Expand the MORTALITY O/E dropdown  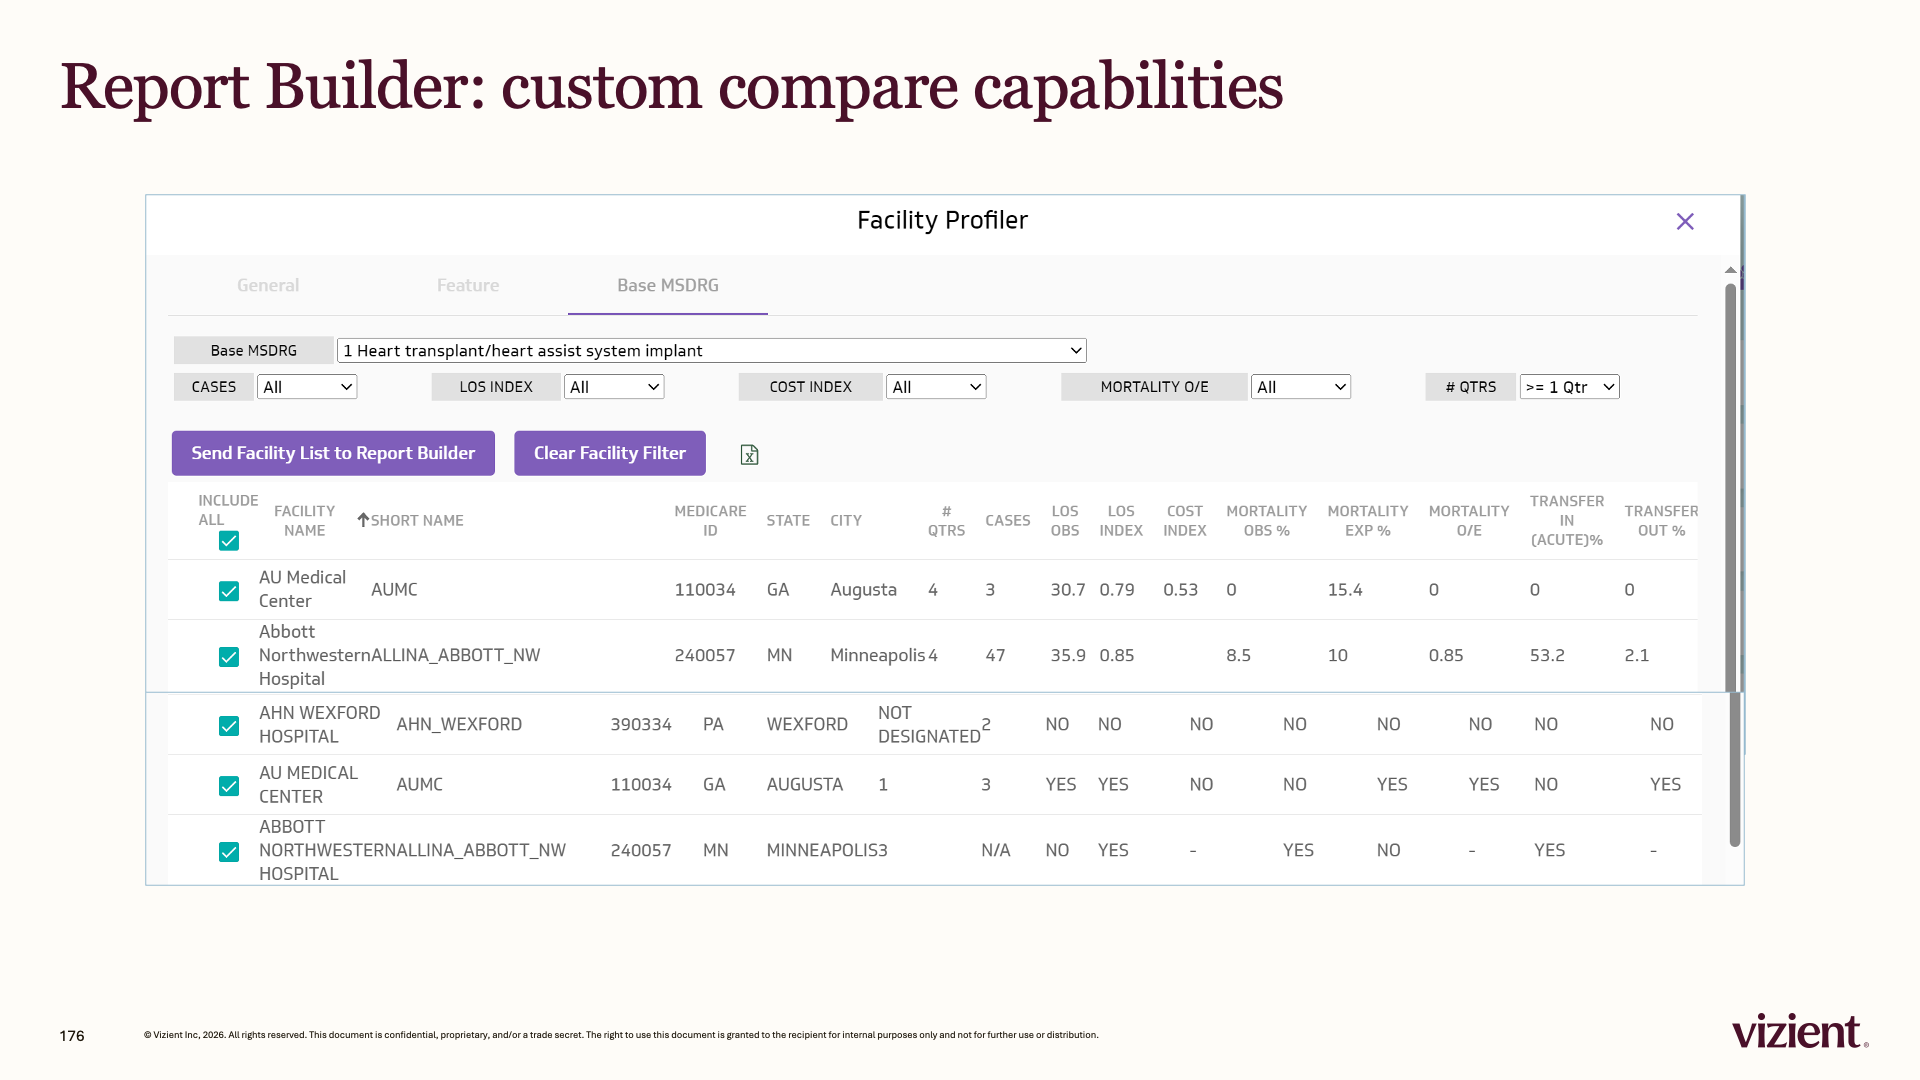(1301, 387)
